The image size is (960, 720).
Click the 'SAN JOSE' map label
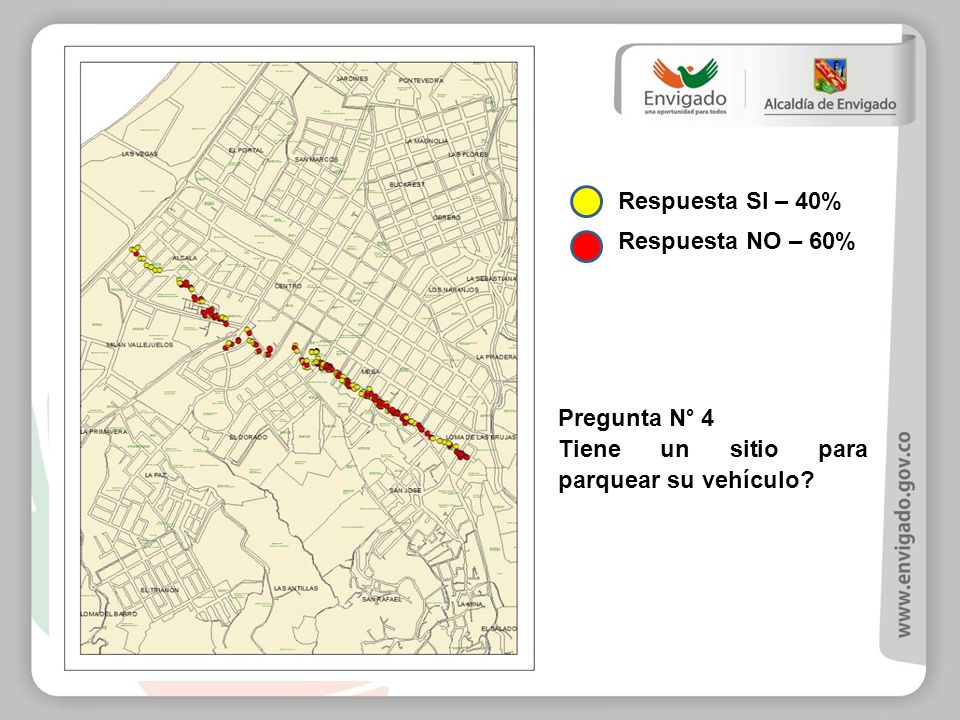[x=405, y=490]
